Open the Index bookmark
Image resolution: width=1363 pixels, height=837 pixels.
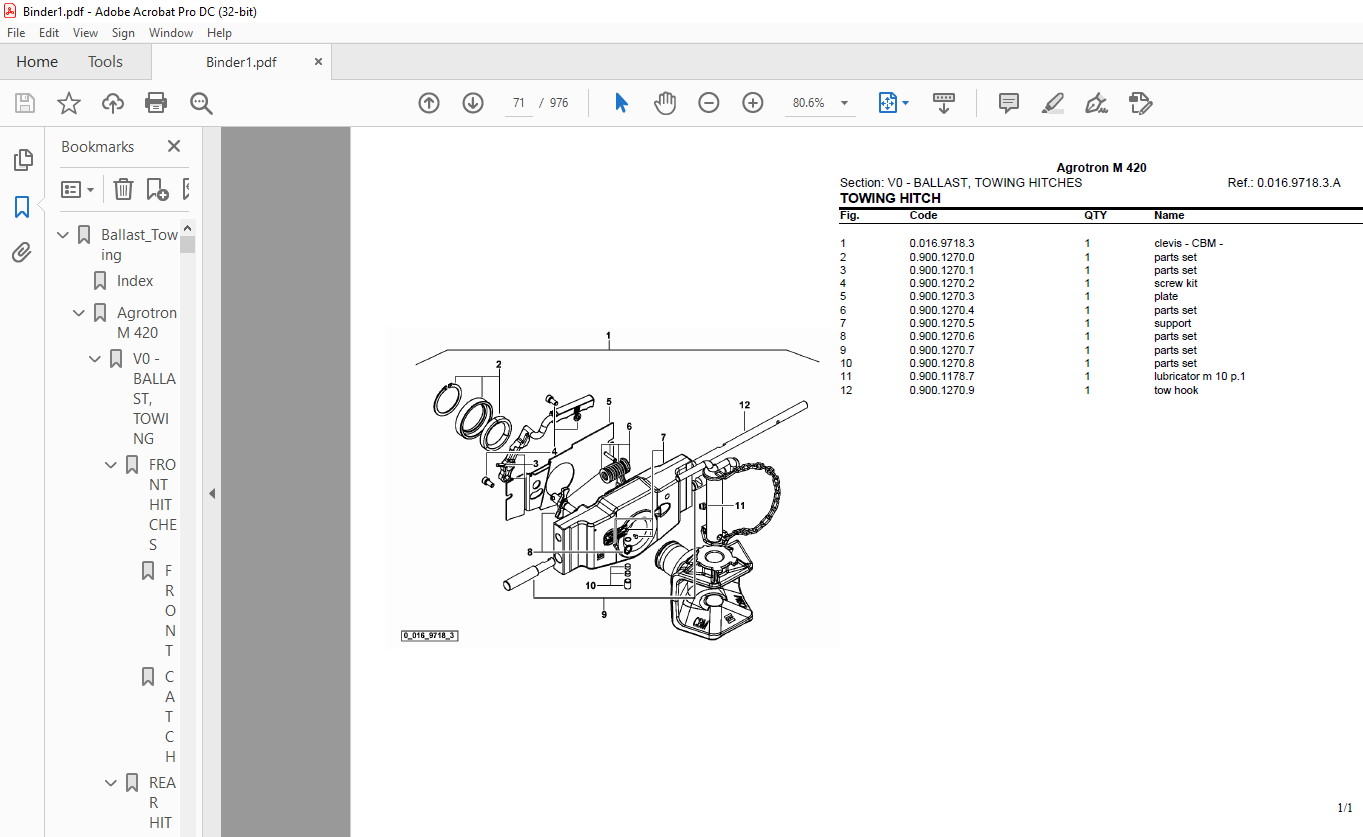coord(135,281)
